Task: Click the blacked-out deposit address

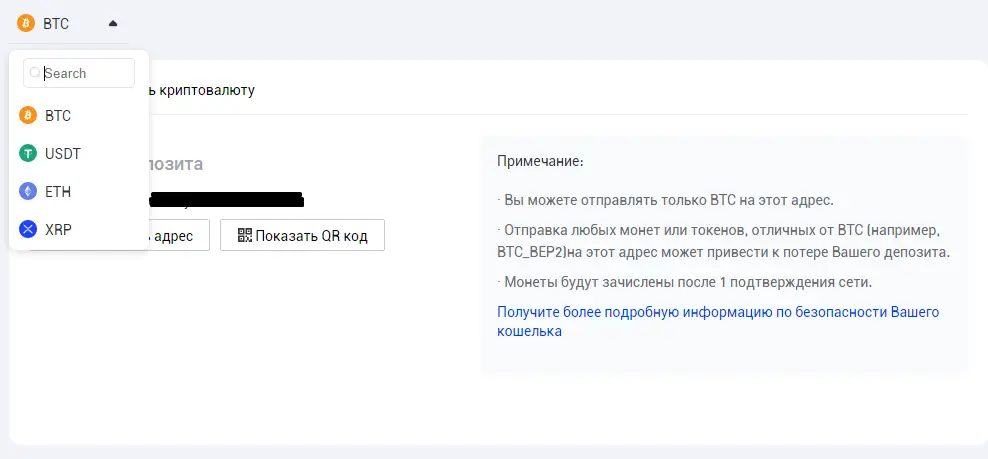Action: 227,199
